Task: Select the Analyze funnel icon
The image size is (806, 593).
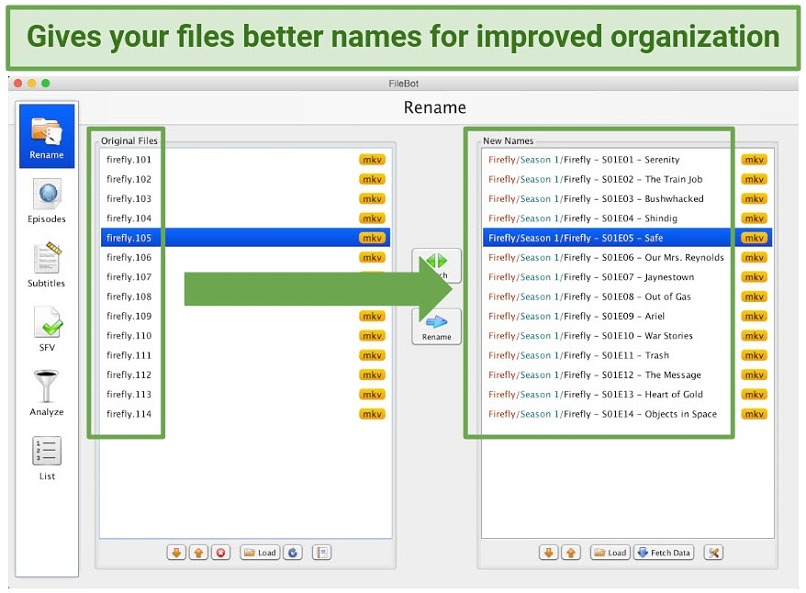Action: coord(46,393)
